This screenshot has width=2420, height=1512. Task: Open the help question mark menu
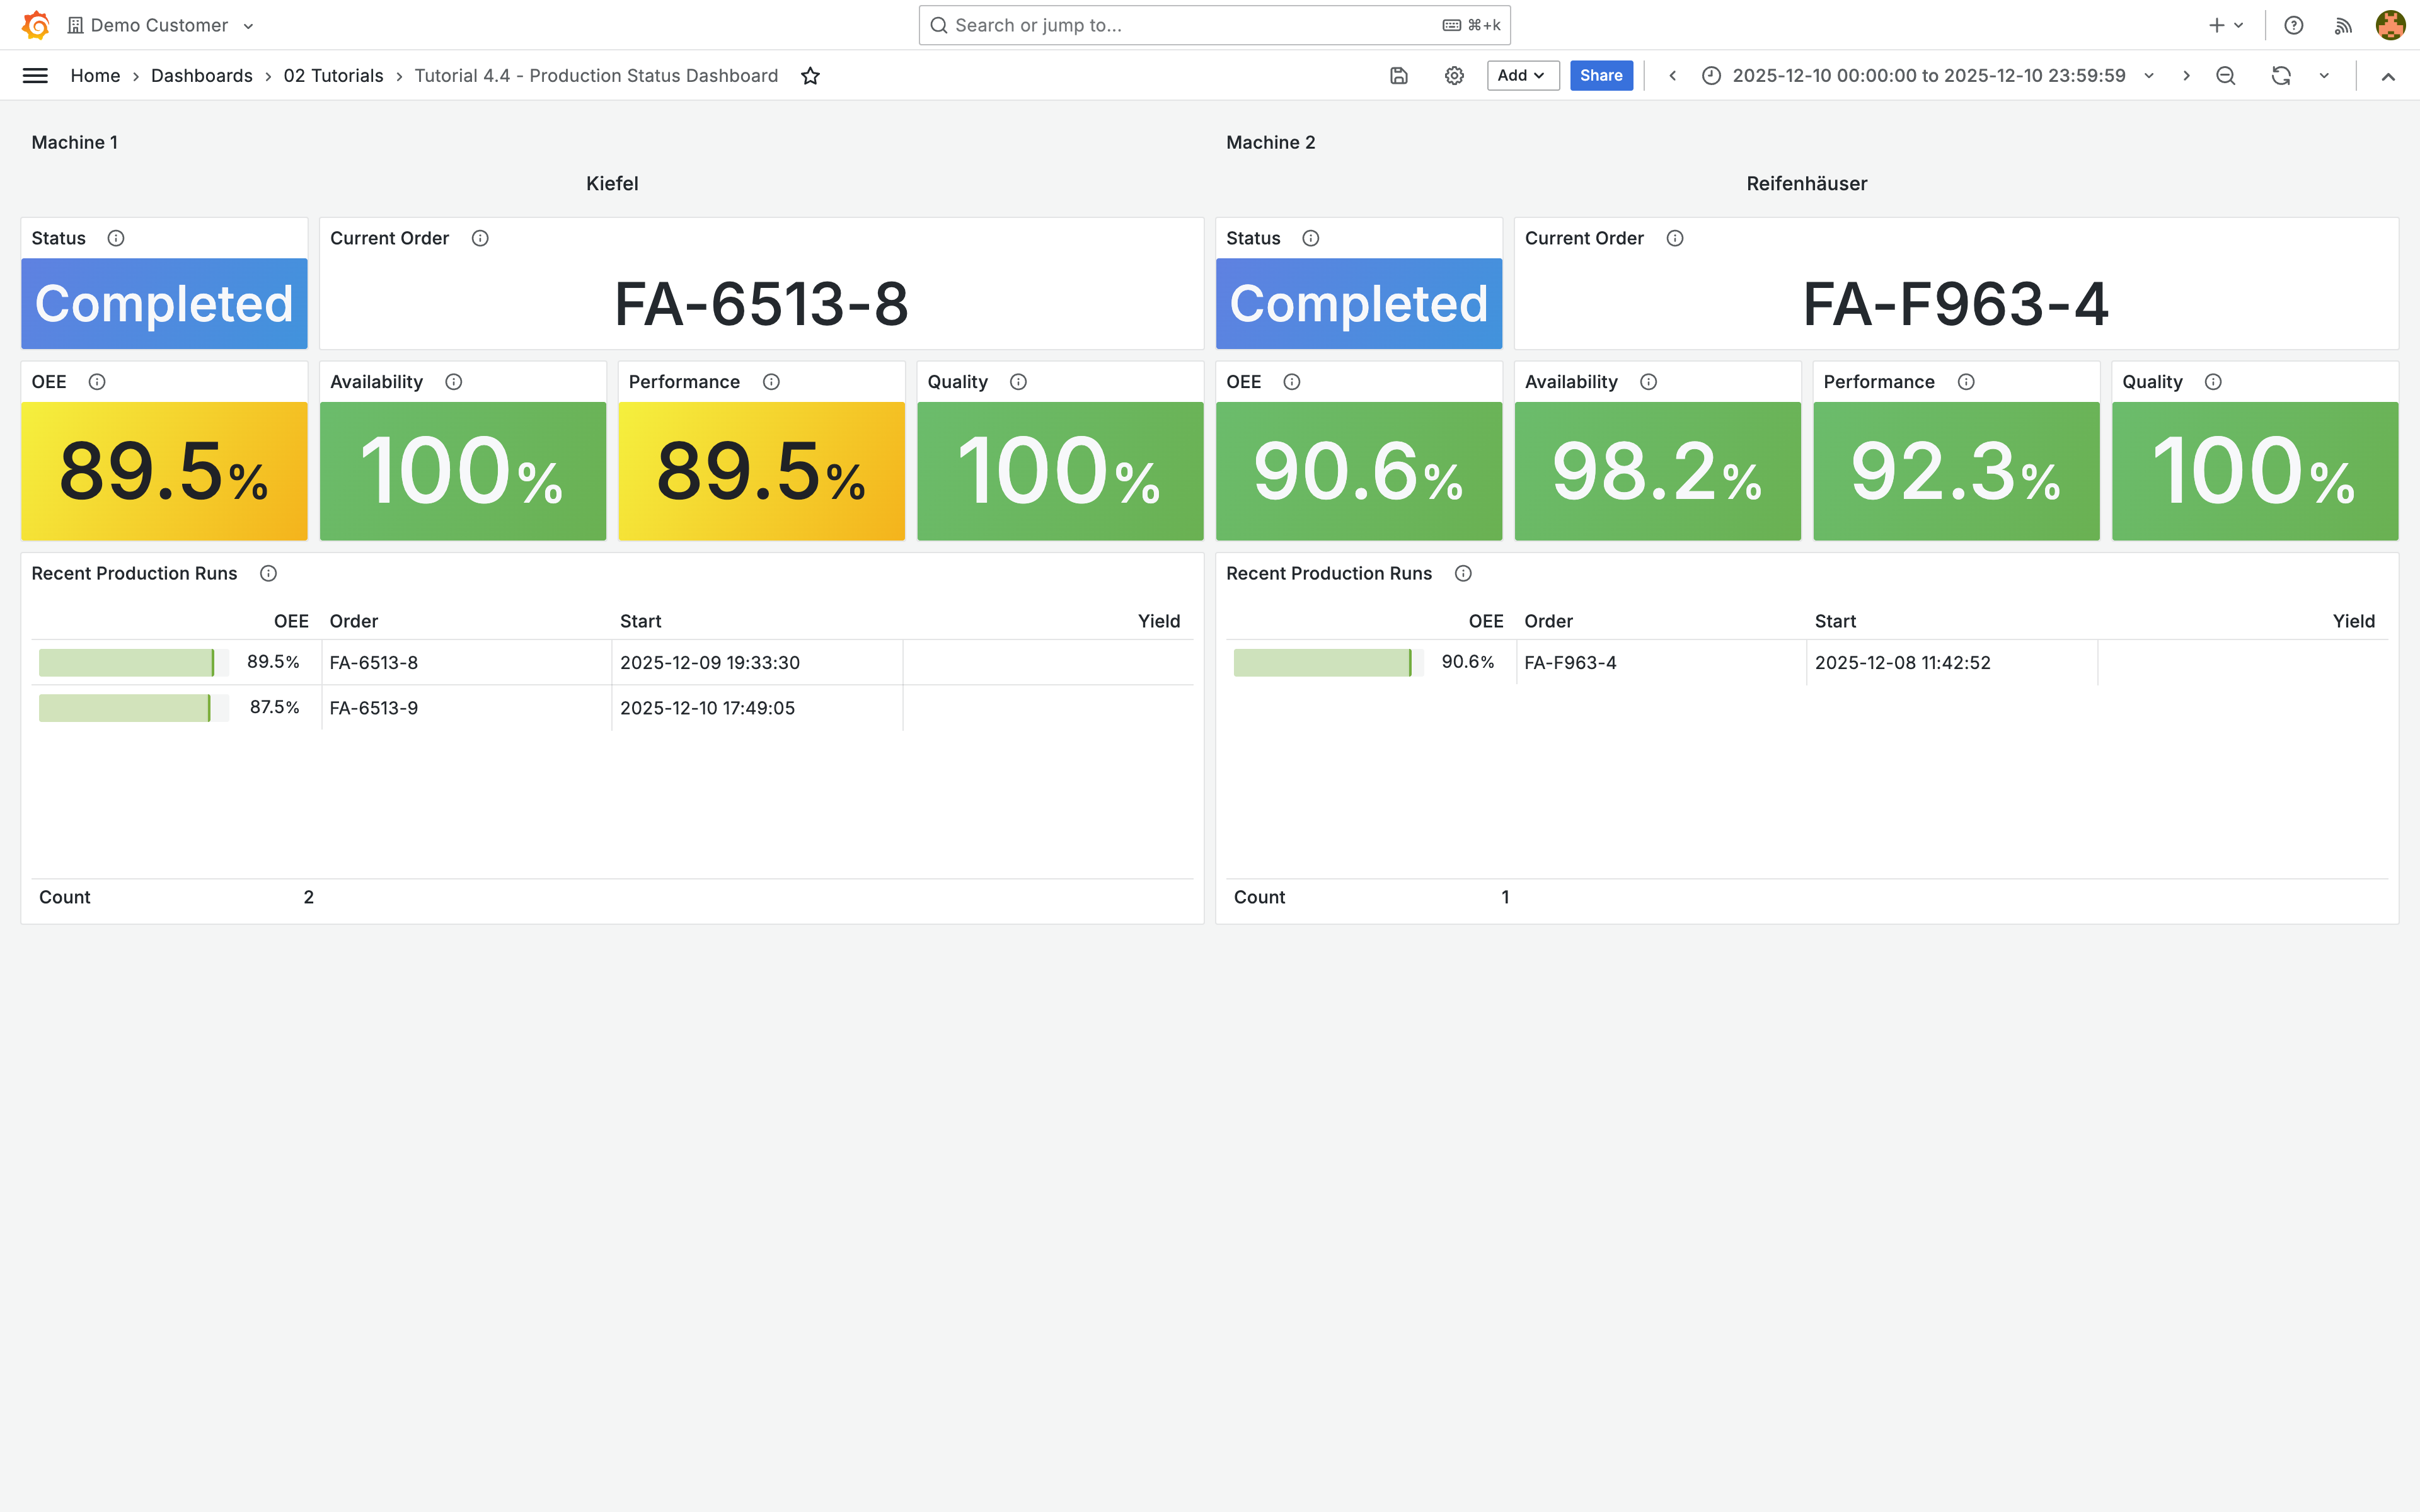coord(2294,25)
